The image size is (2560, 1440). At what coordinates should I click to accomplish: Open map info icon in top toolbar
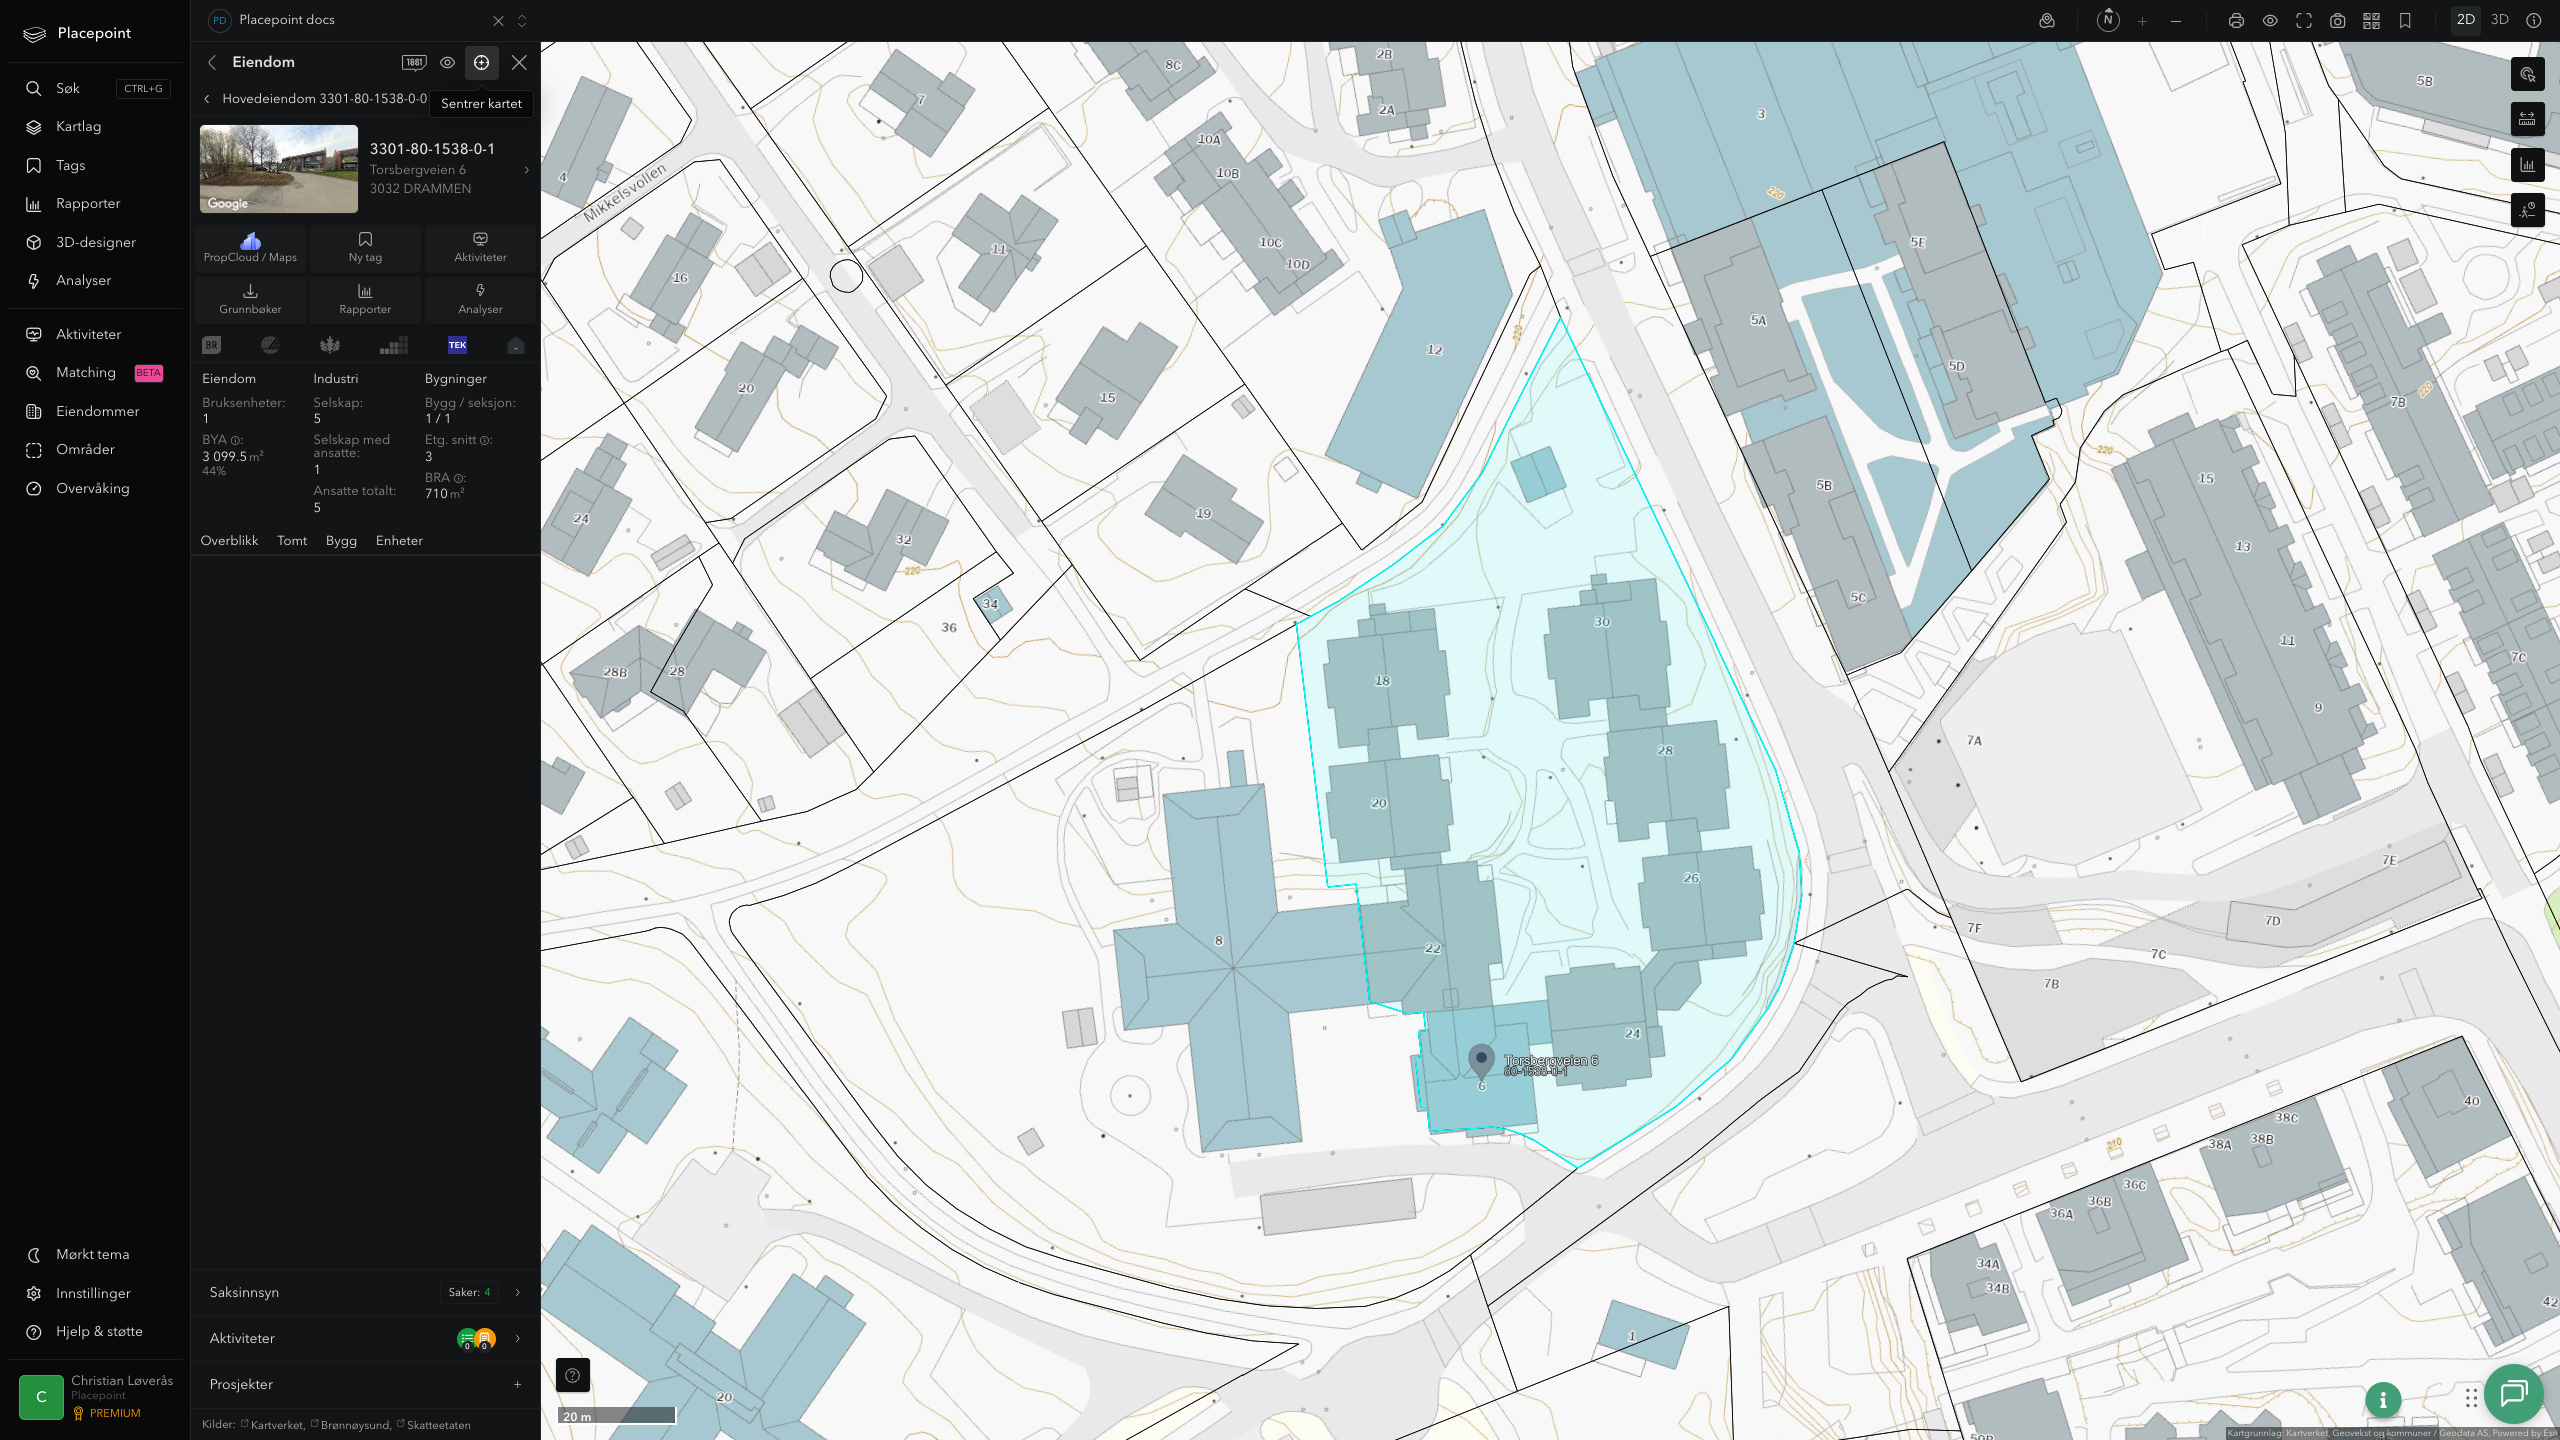[x=2534, y=20]
